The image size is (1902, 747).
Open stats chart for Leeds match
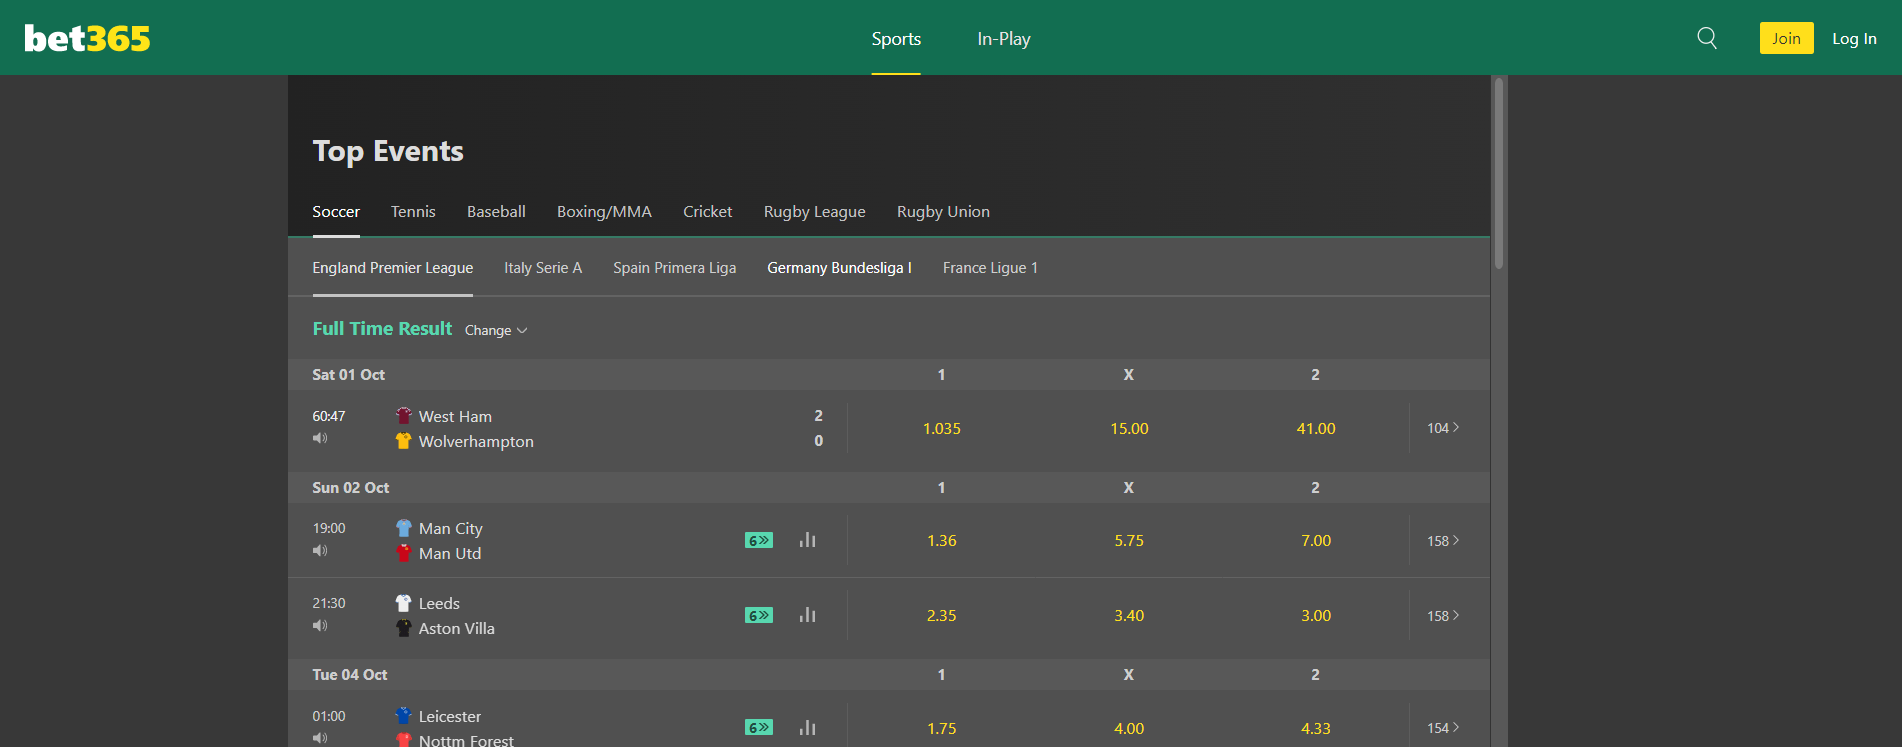point(807,615)
